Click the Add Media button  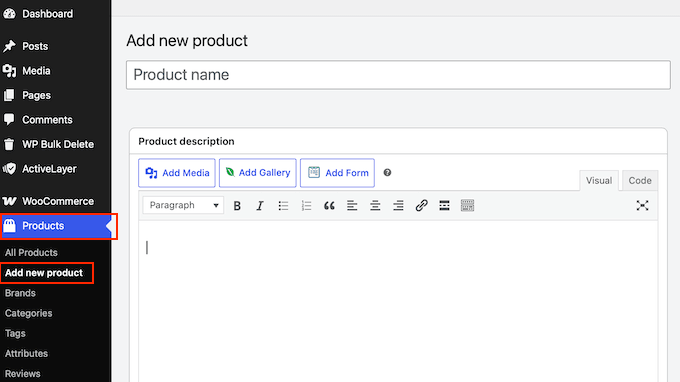coord(177,173)
